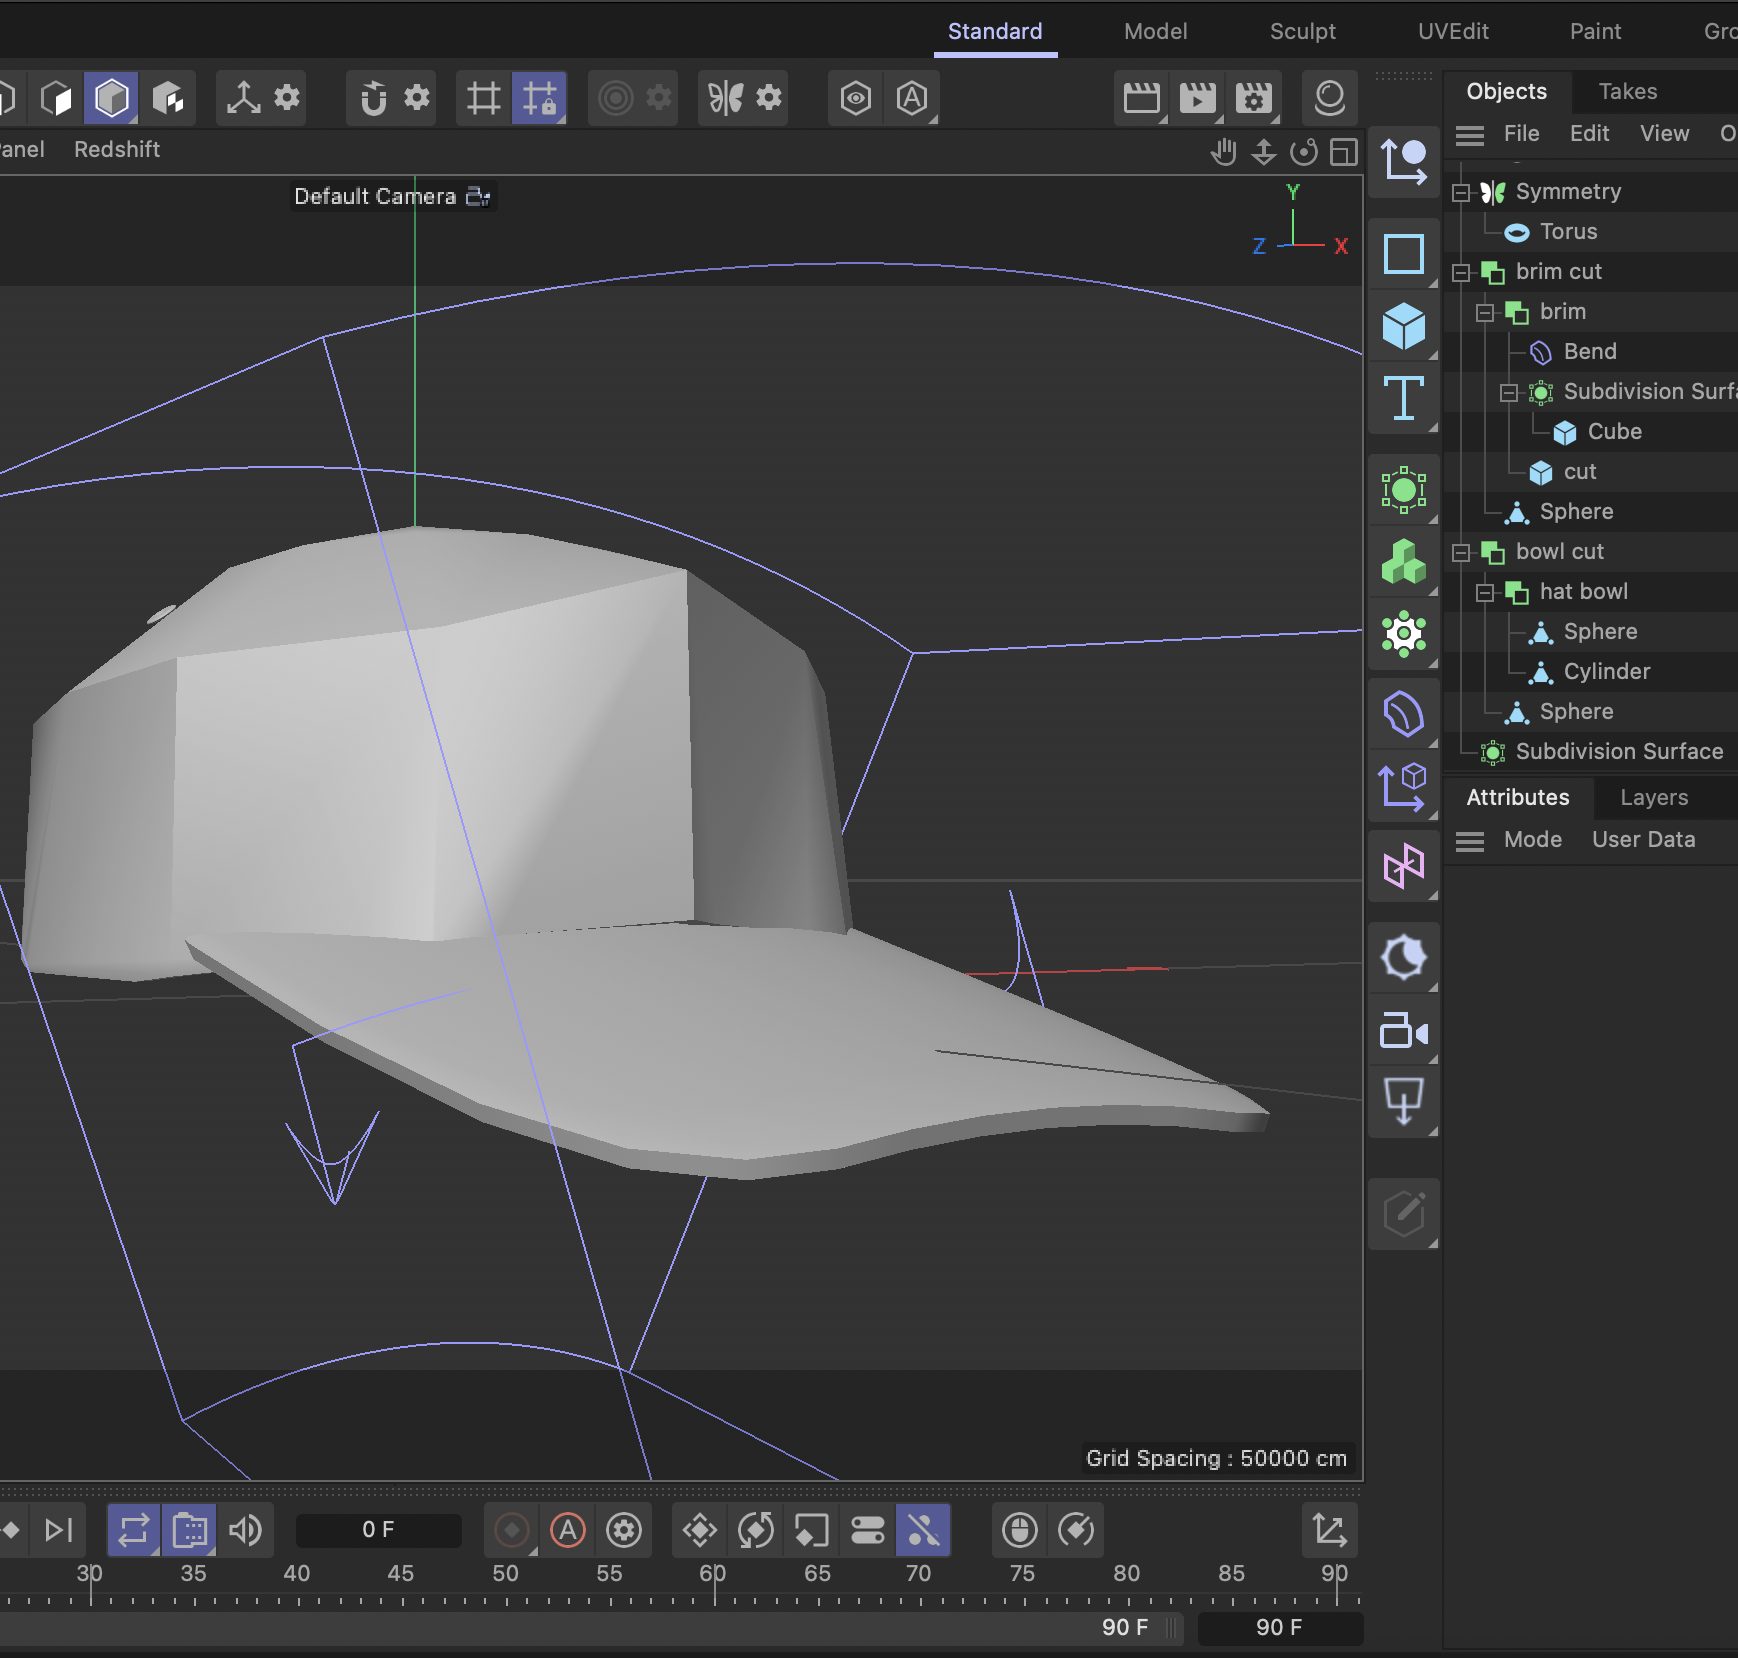Toggle loop playback in the timeline
The width and height of the screenshot is (1738, 1658).
pos(133,1530)
